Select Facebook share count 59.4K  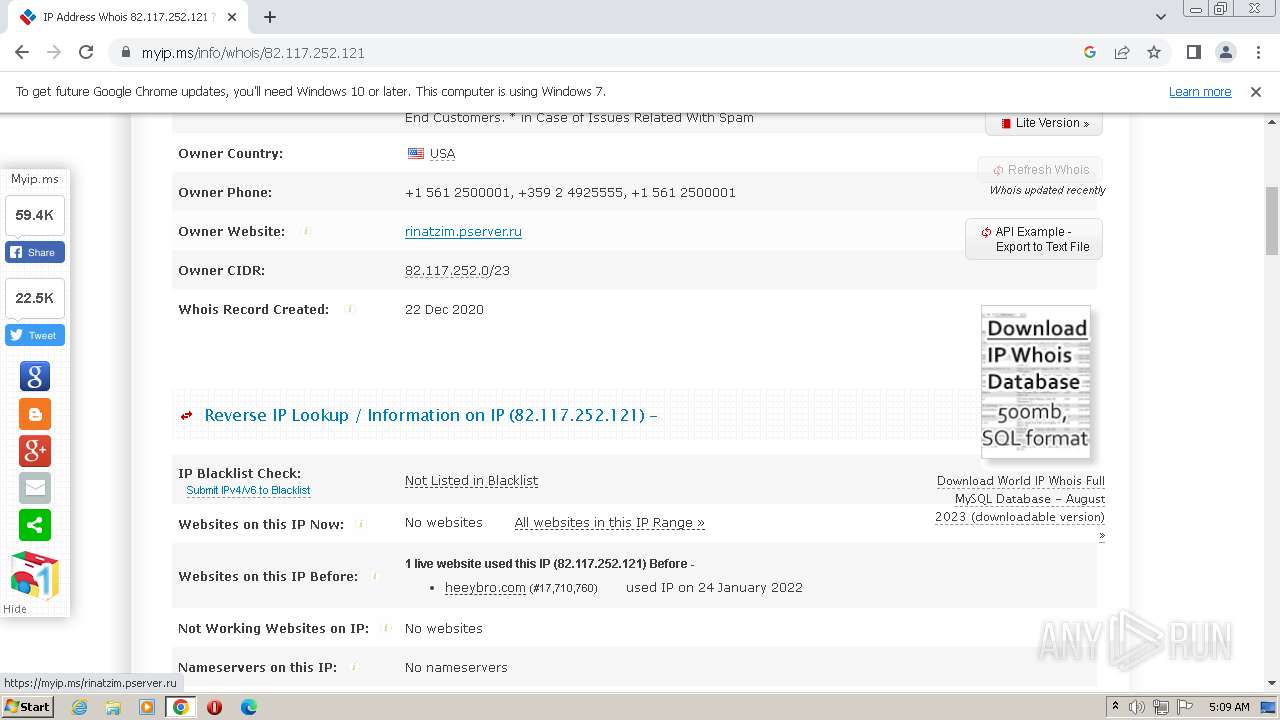35,215
